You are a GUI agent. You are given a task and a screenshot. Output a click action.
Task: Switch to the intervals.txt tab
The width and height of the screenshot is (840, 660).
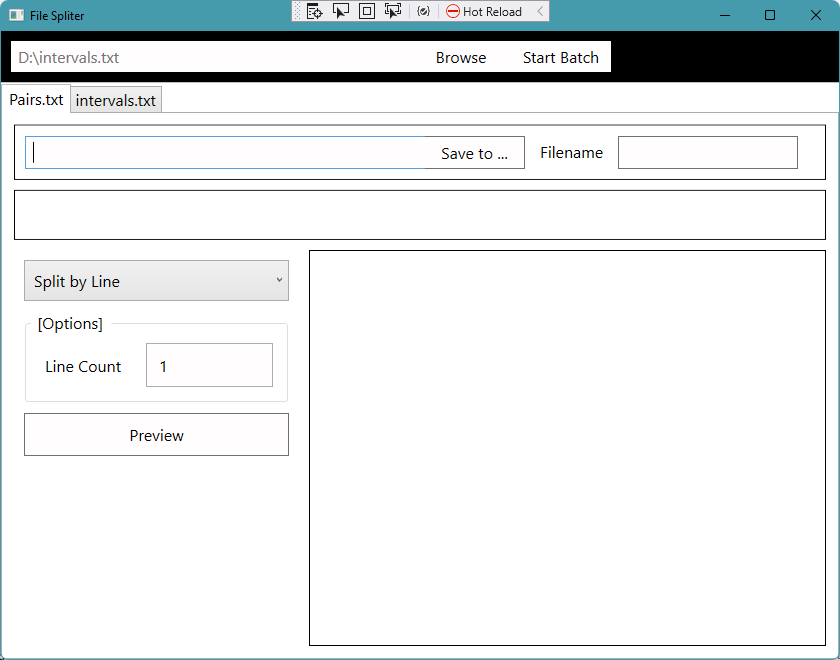pyautogui.click(x=116, y=100)
